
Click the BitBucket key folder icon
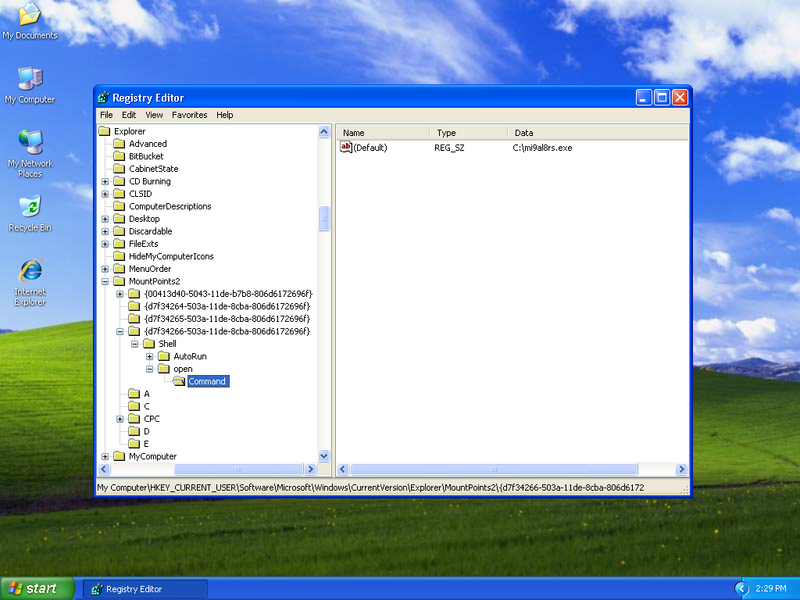coord(119,156)
